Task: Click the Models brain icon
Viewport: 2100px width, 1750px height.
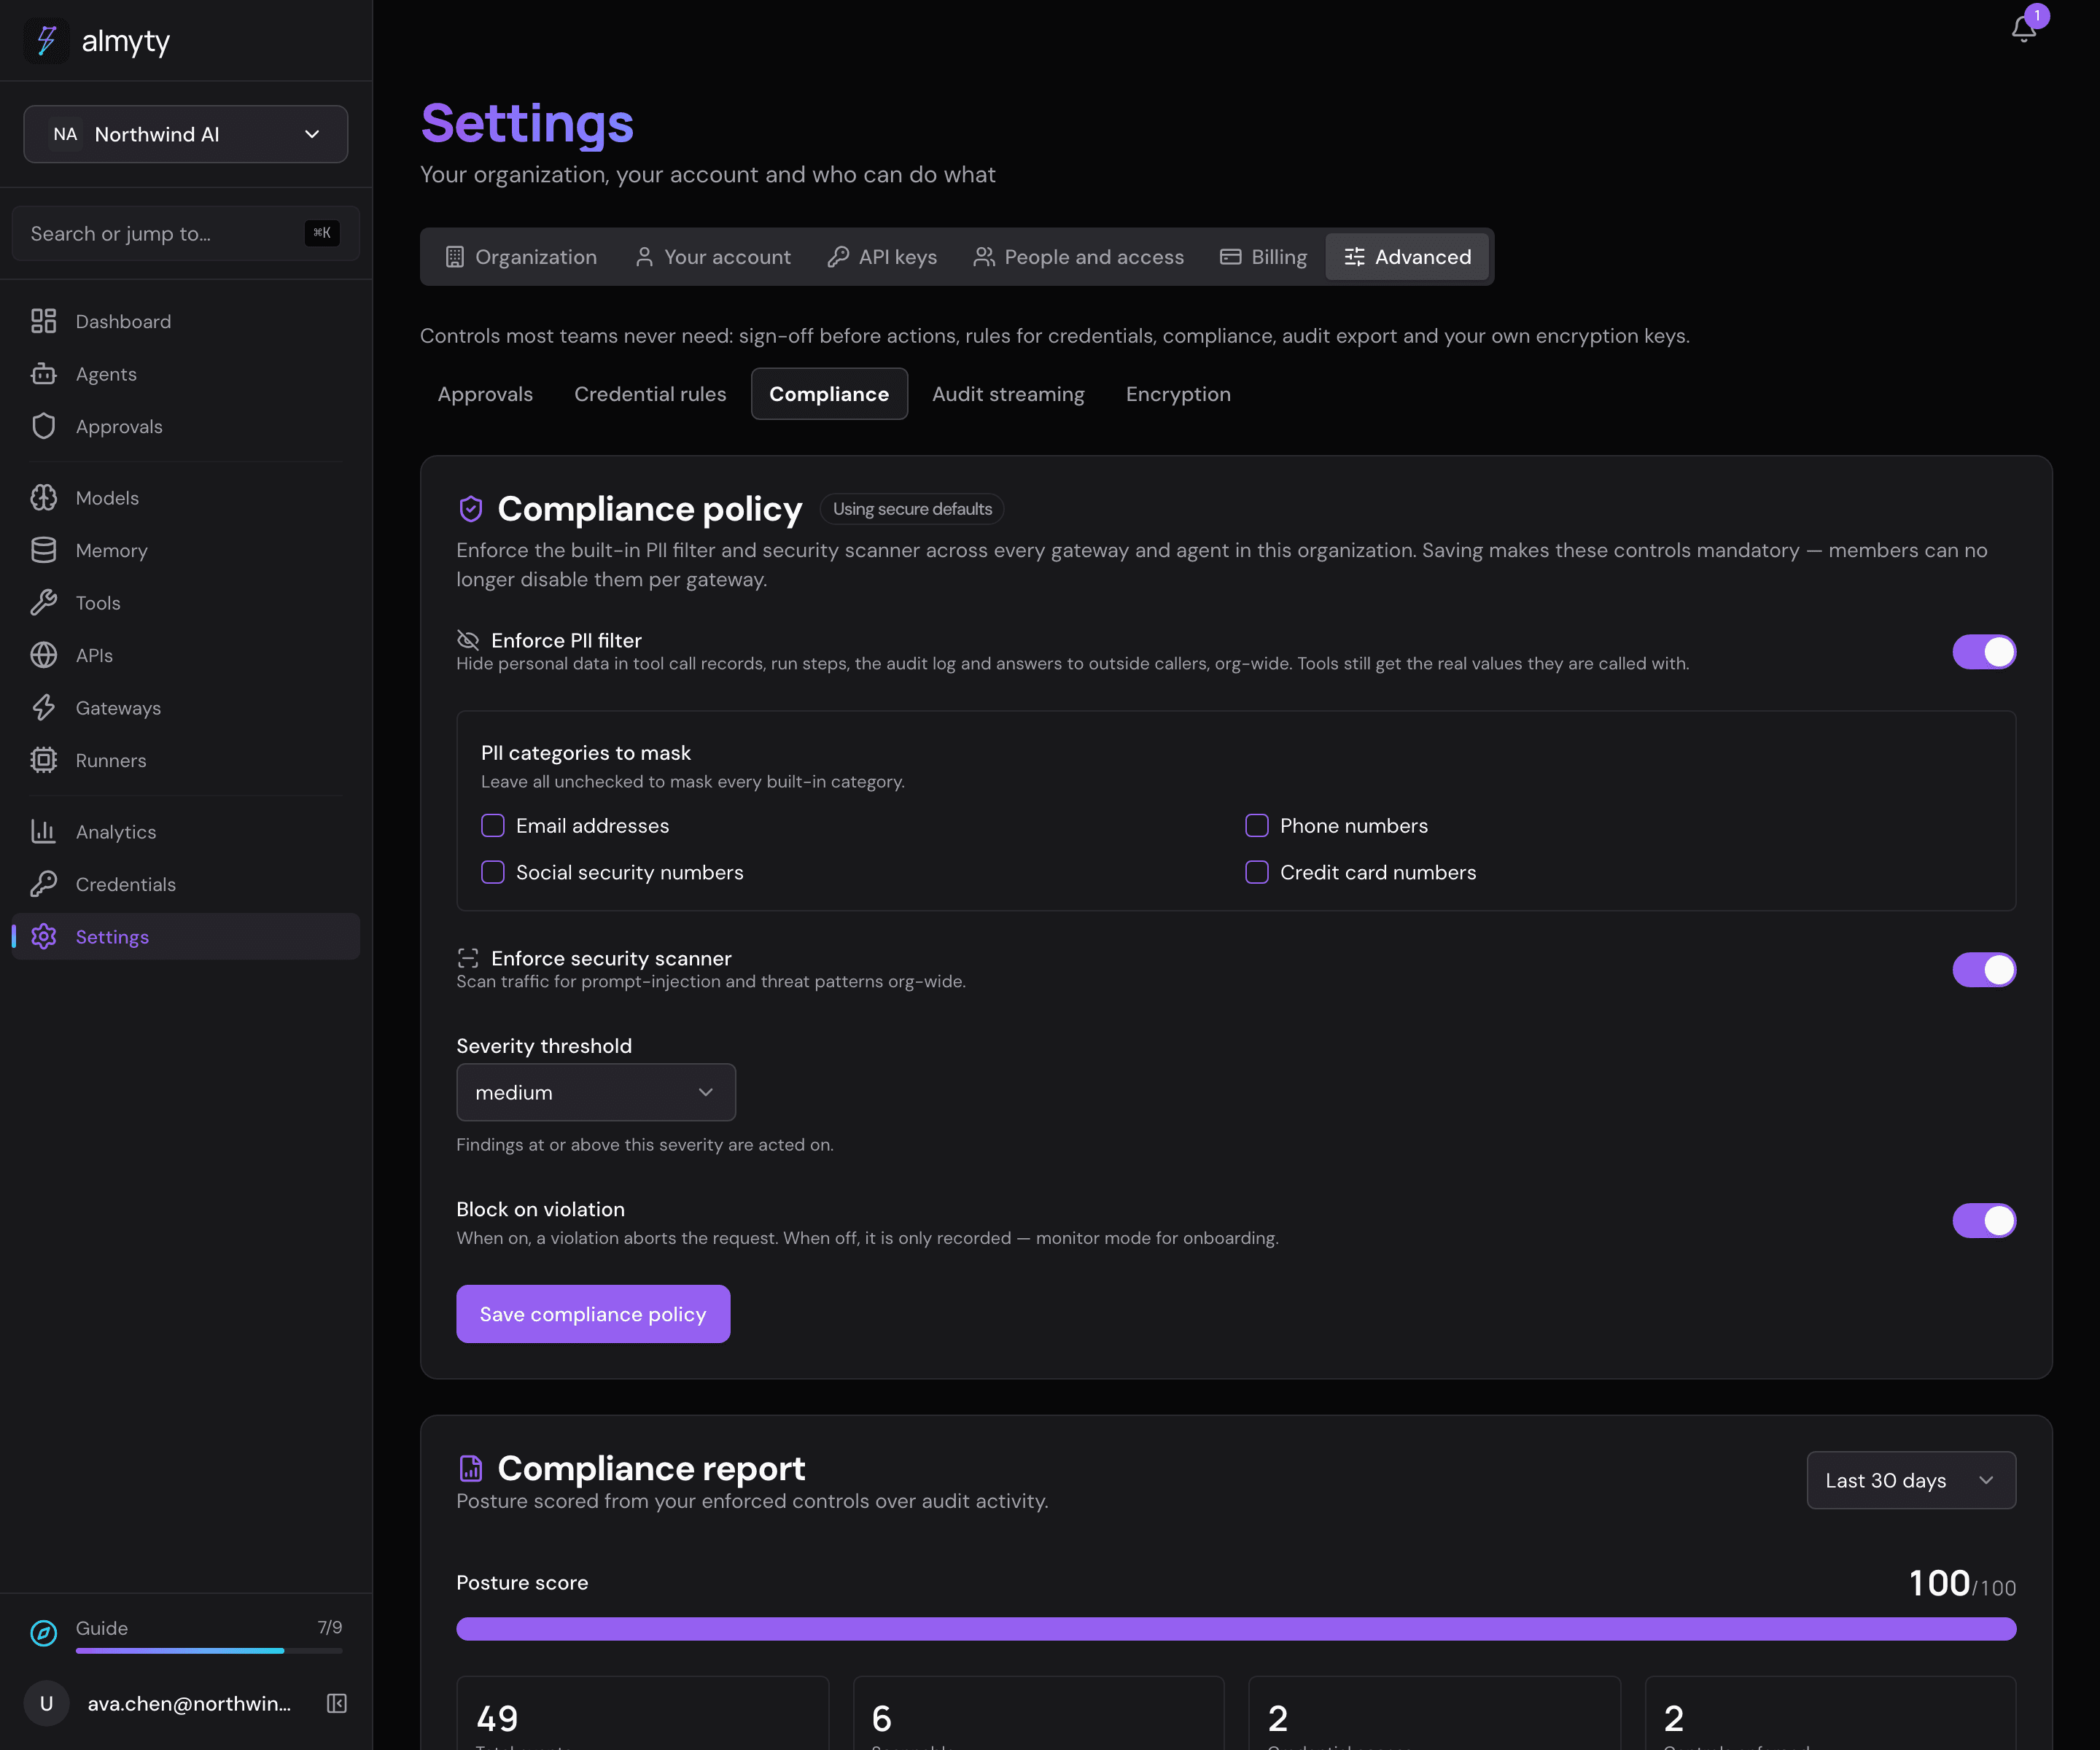Action: (x=43, y=498)
